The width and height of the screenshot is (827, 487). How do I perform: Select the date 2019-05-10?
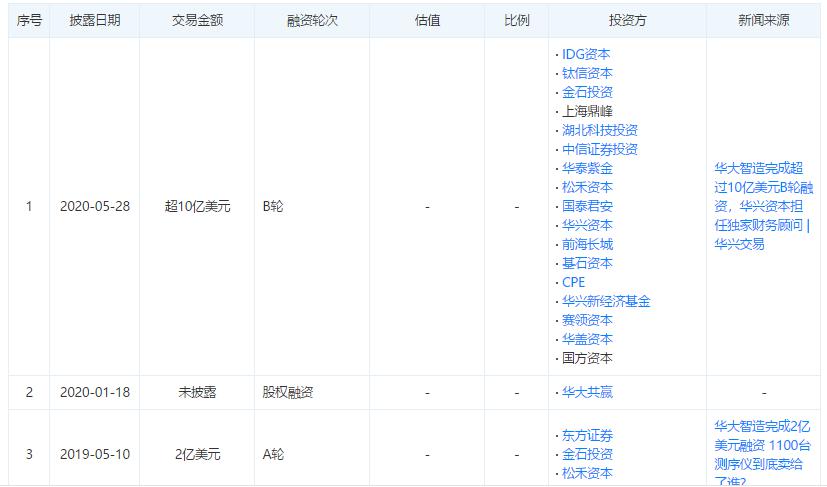click(95, 454)
